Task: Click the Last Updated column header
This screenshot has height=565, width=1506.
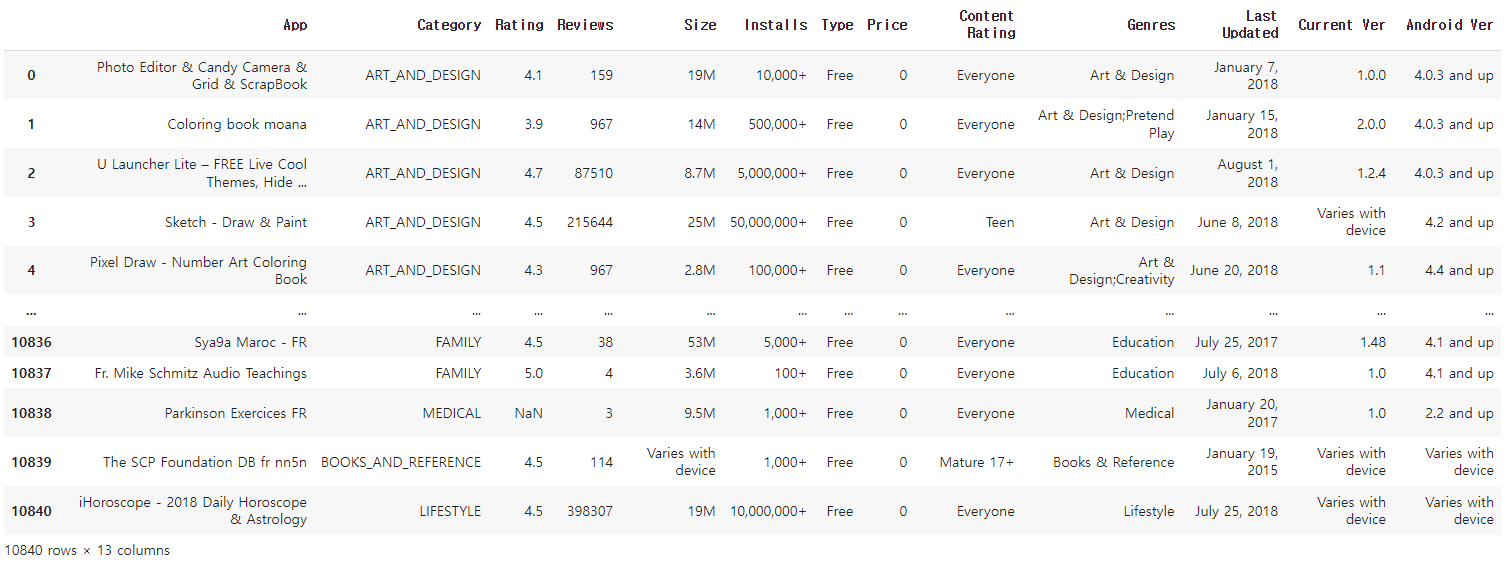Action: pos(1250,25)
